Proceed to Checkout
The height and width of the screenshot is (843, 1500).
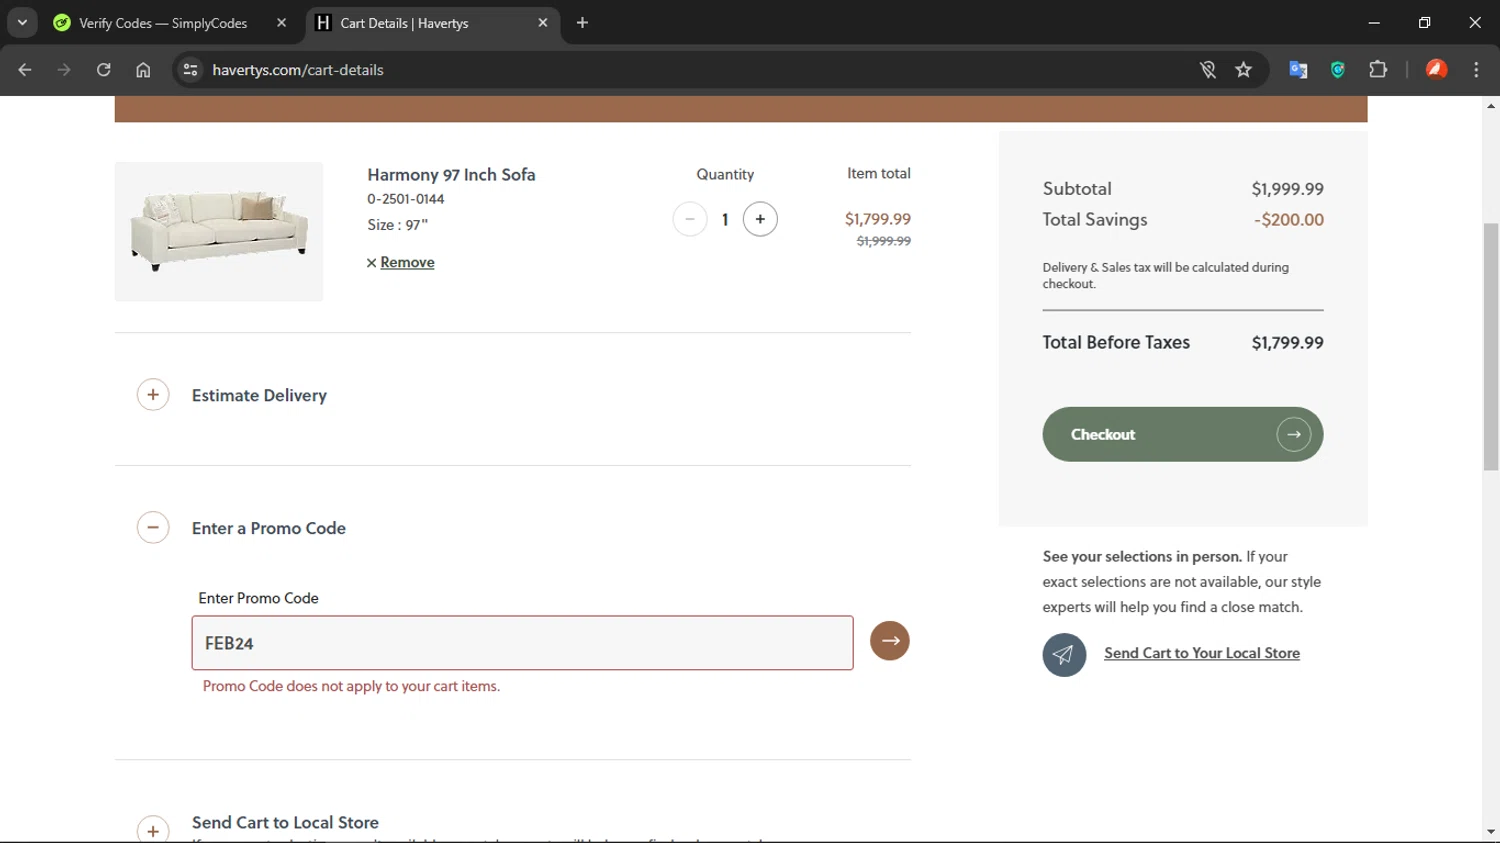(x=1183, y=434)
